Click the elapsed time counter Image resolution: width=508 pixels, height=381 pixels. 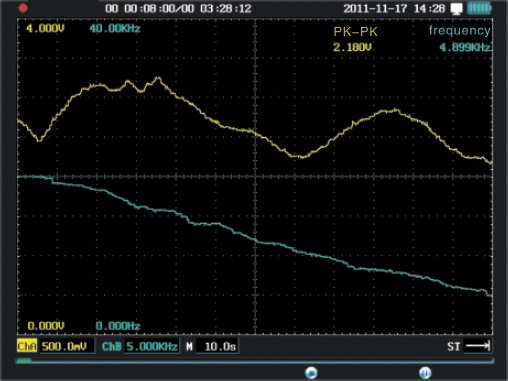(x=178, y=8)
